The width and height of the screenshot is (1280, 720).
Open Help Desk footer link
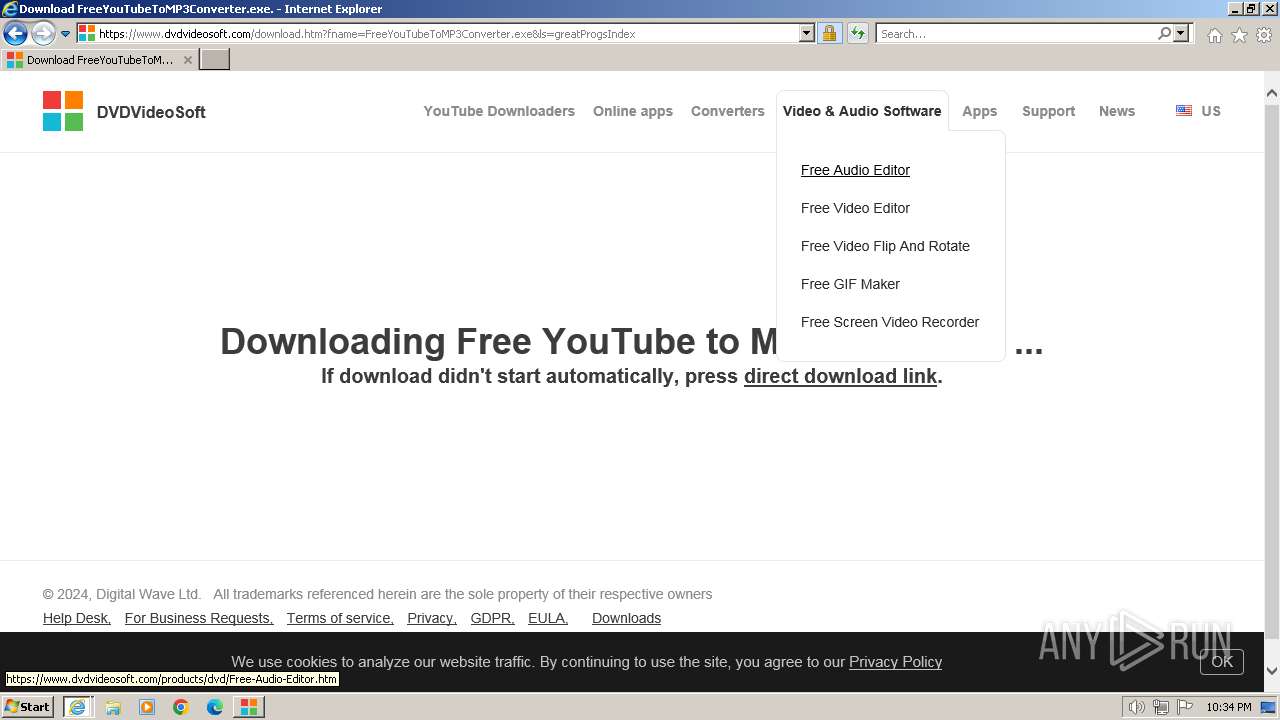tap(77, 618)
